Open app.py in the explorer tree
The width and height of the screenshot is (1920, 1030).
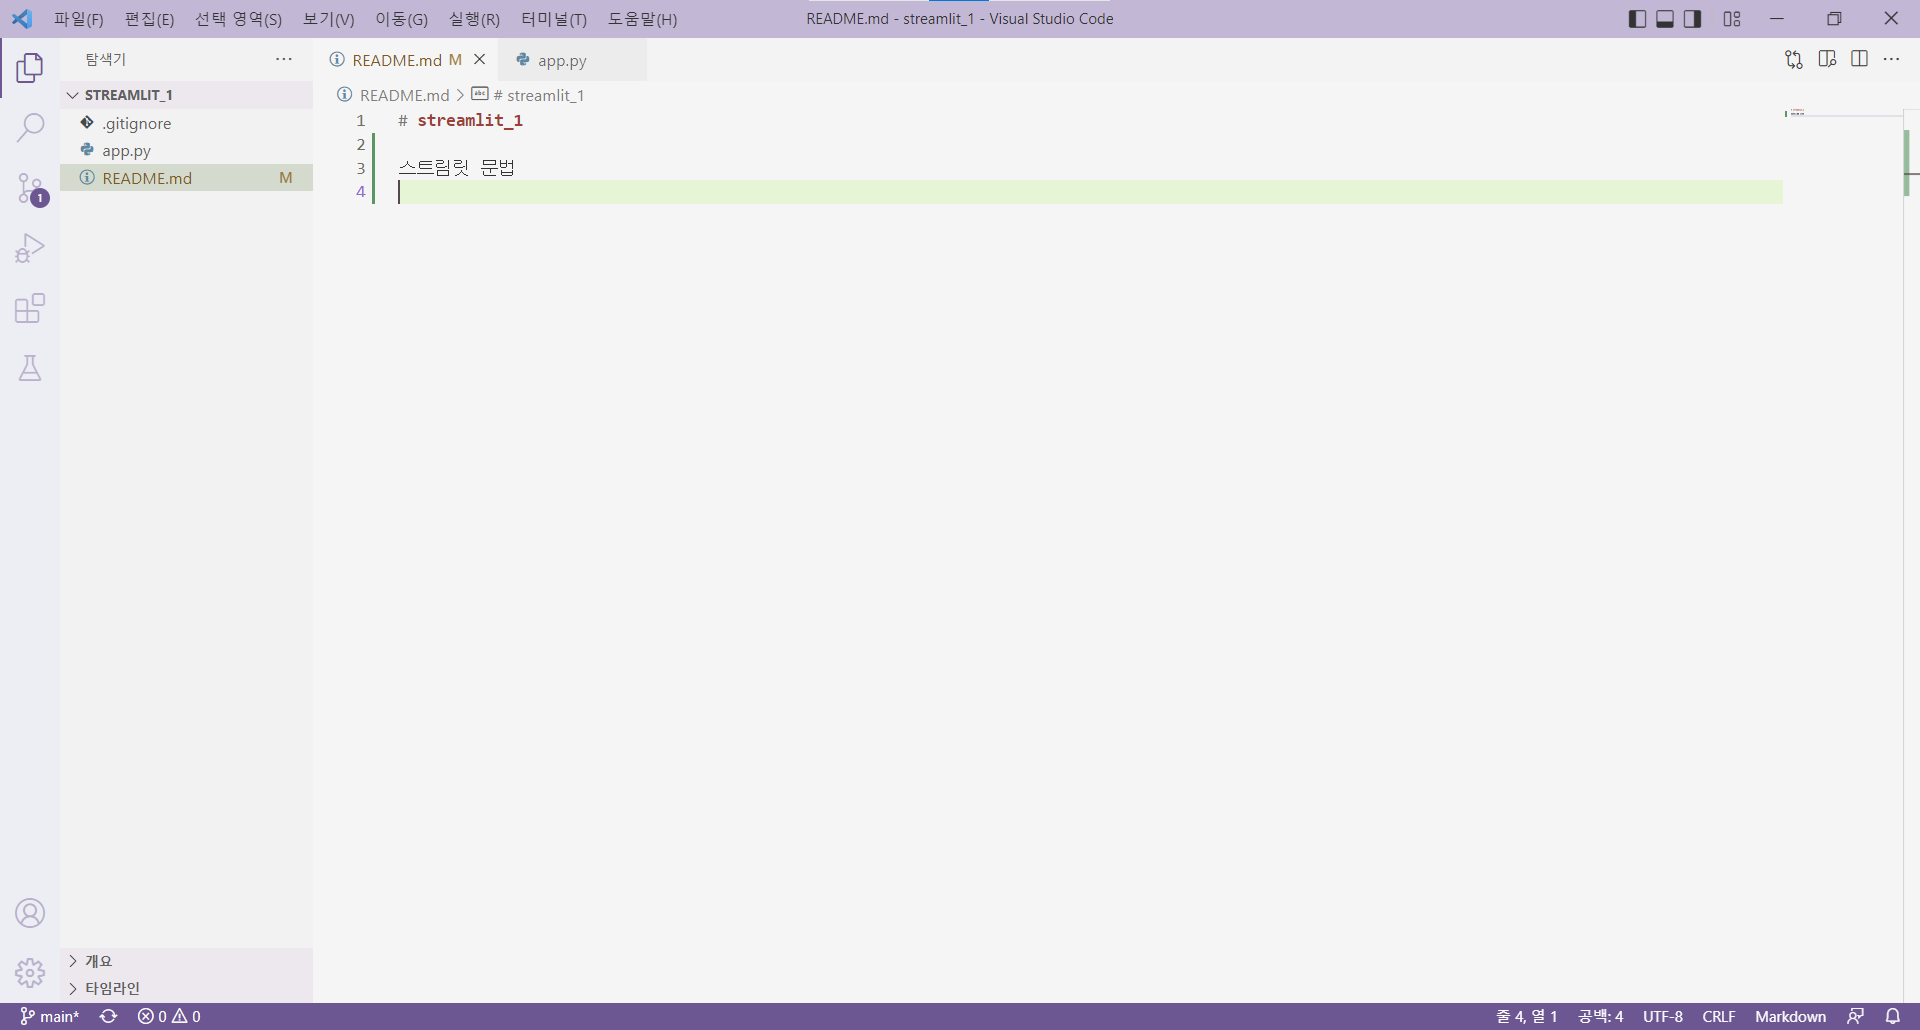[x=187, y=151]
